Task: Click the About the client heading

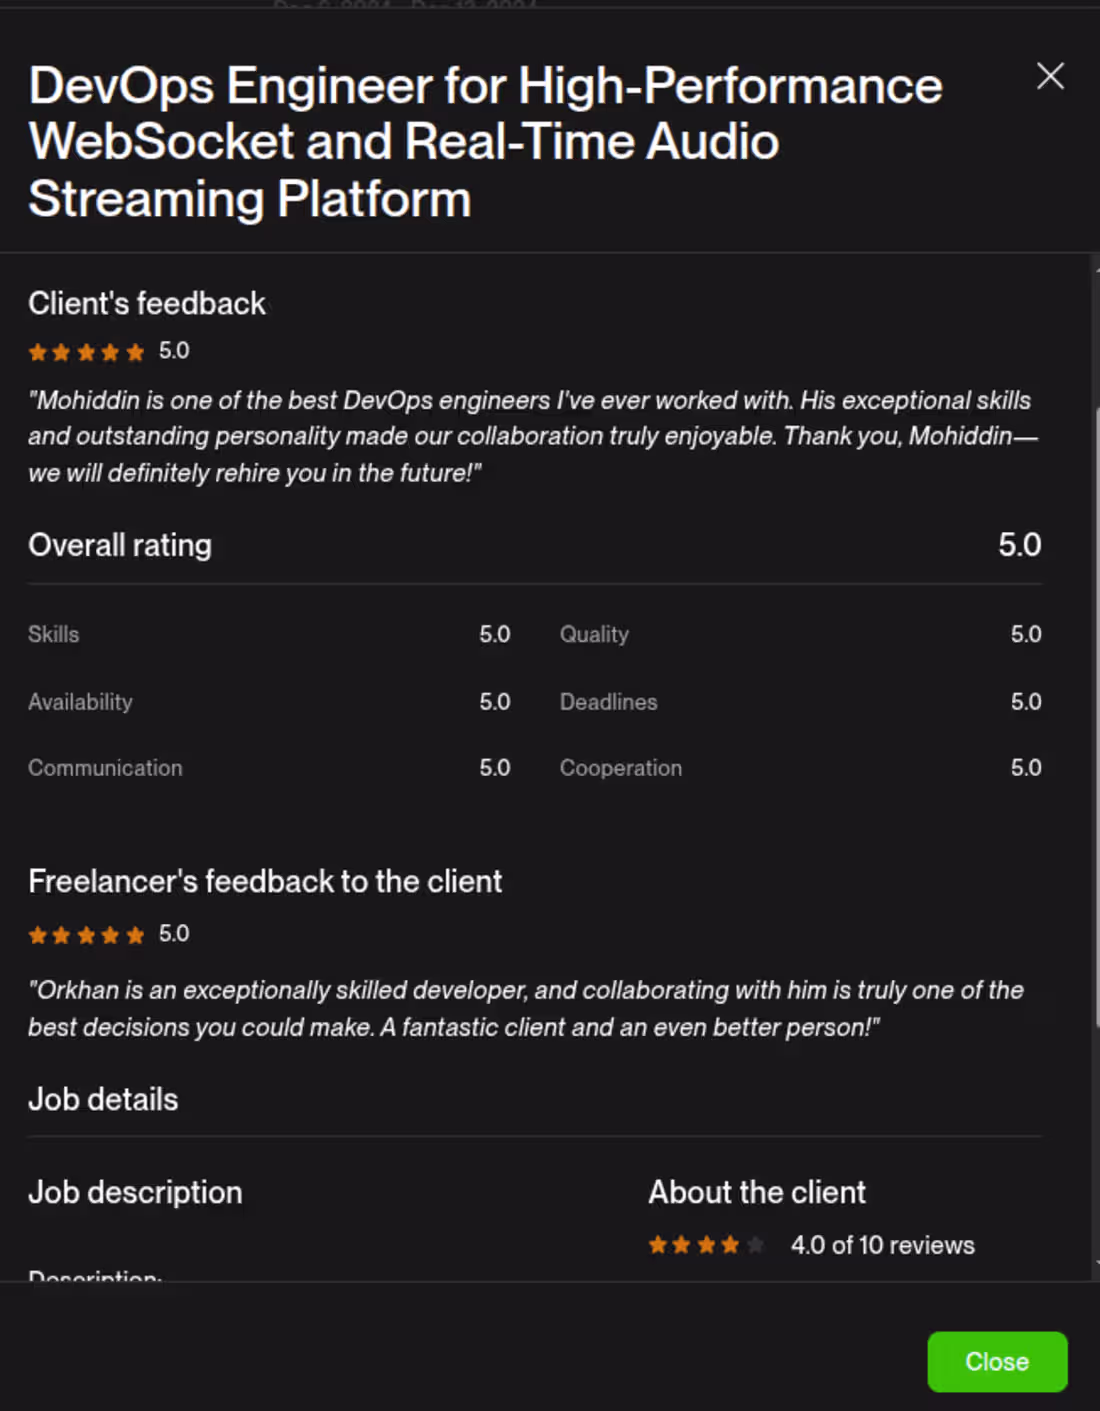Action: (757, 1192)
